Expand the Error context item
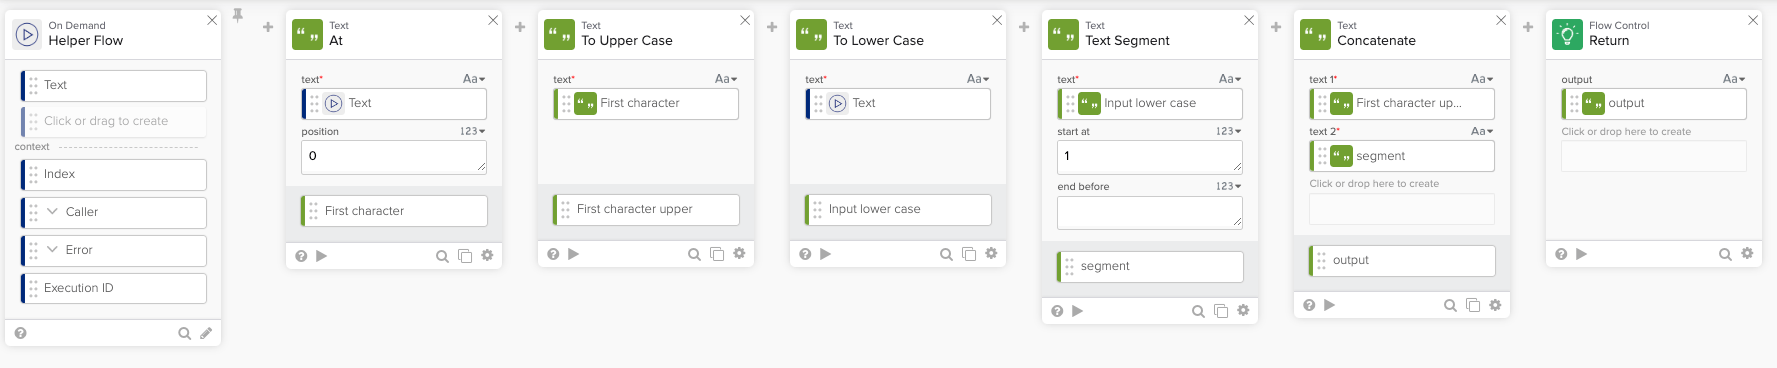 pyautogui.click(x=52, y=250)
